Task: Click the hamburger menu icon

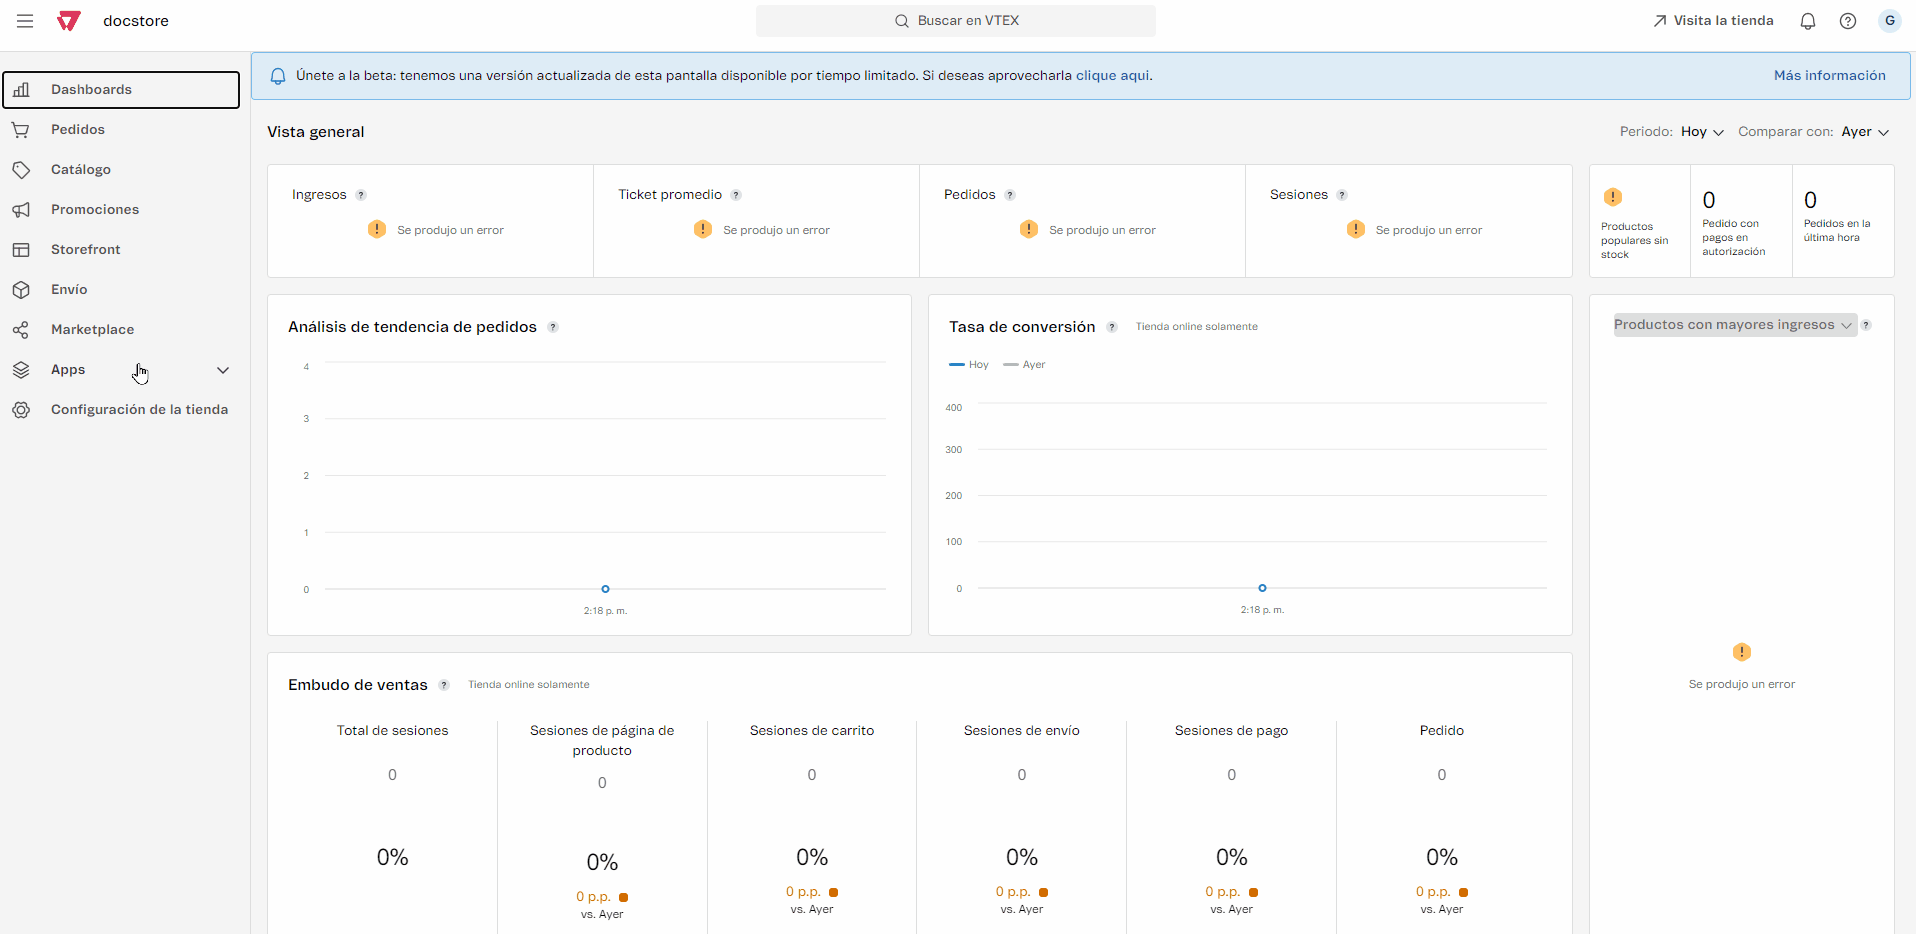Action: (x=25, y=21)
